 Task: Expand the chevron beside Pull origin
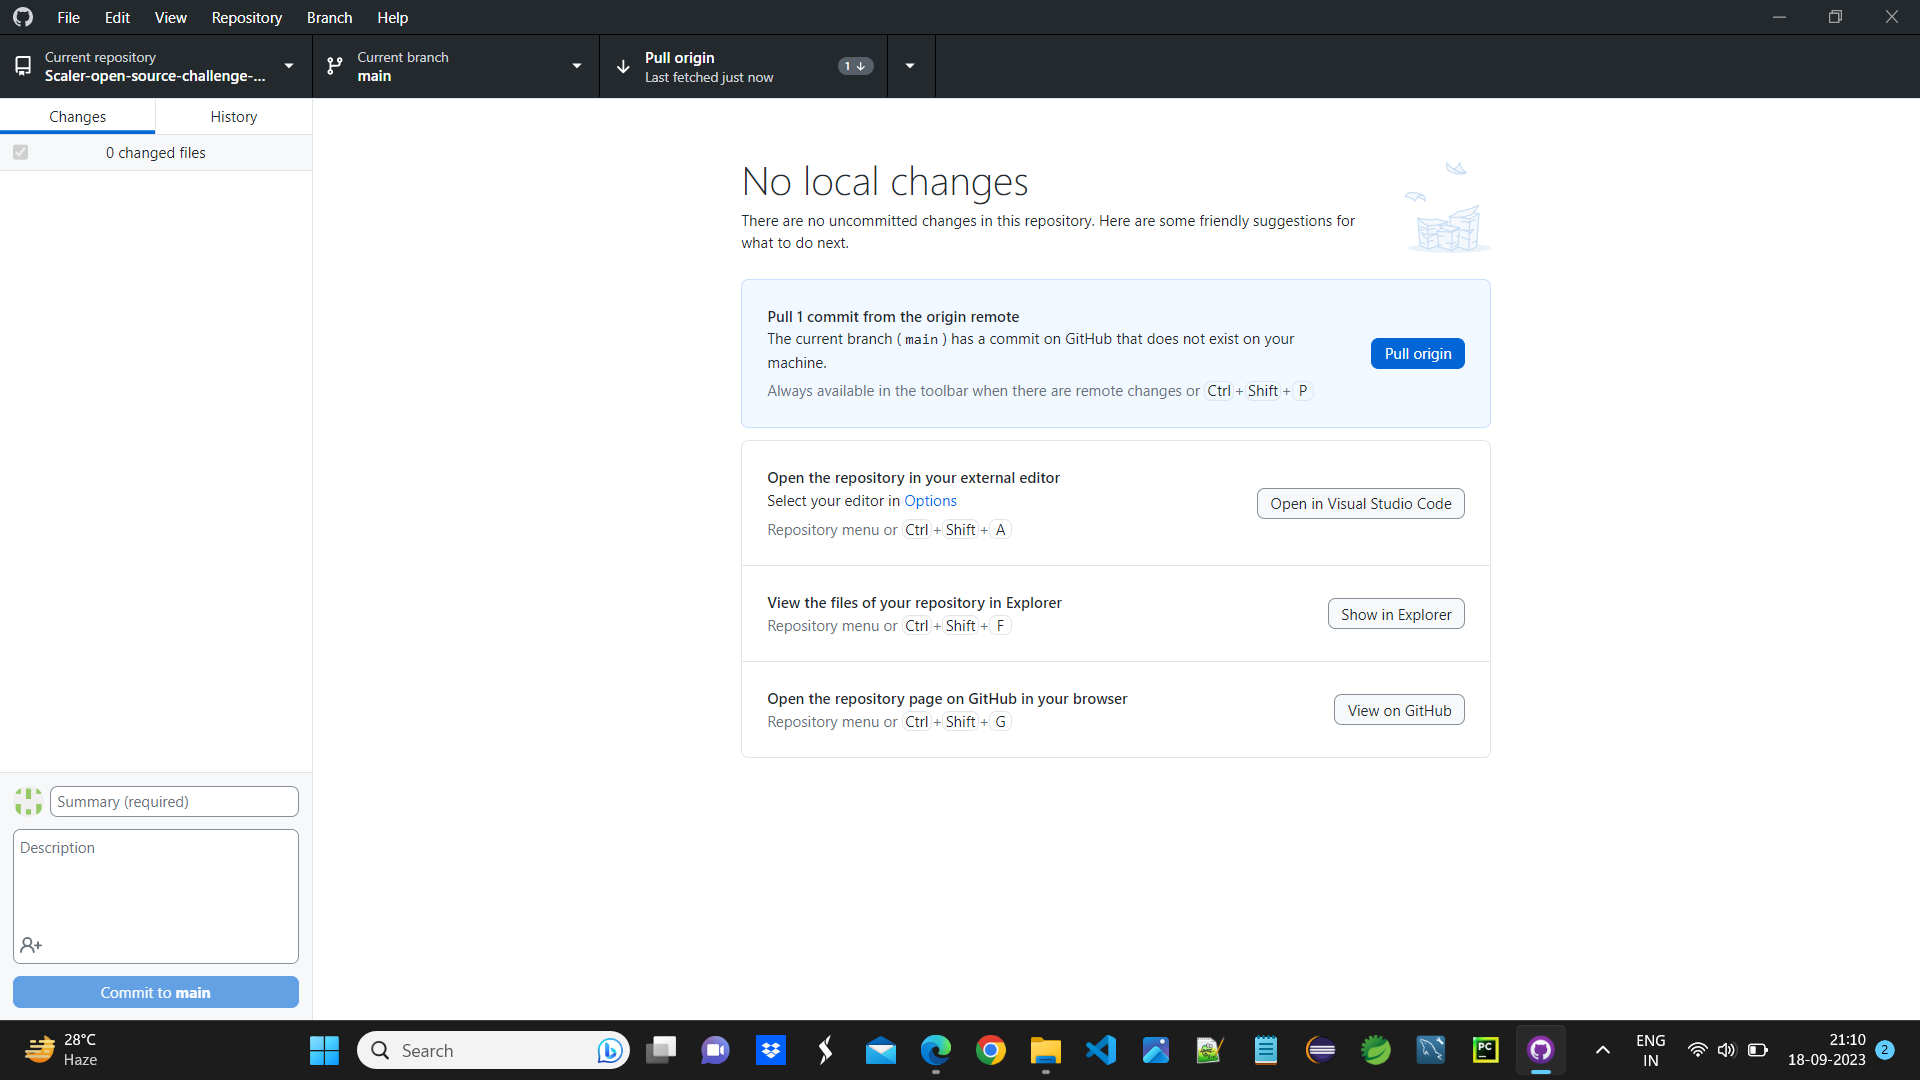pos(910,65)
